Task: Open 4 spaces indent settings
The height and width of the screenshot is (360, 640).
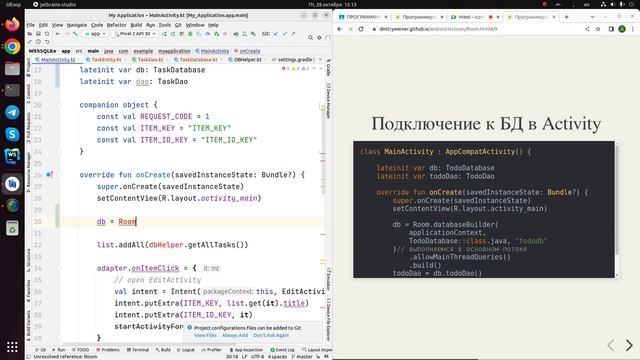Action: 278,356
